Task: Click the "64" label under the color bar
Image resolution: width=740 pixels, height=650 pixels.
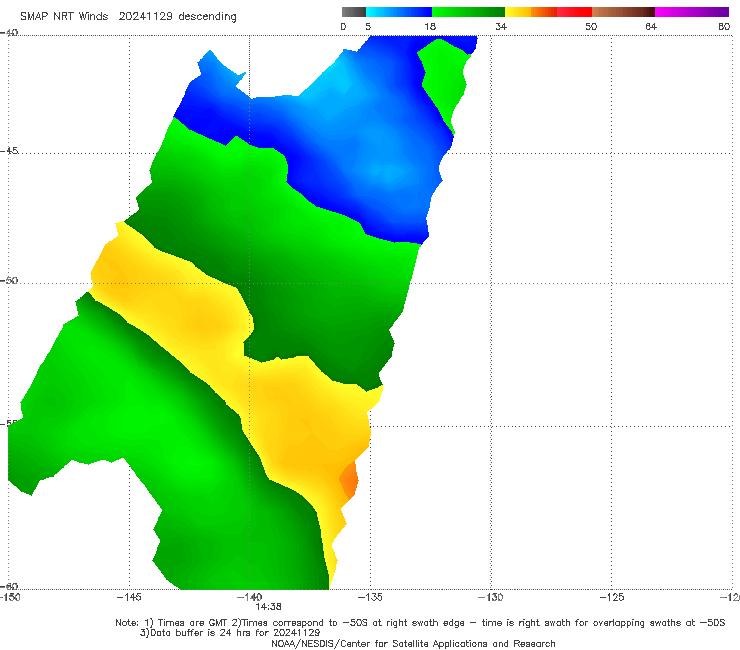Action: [x=651, y=27]
